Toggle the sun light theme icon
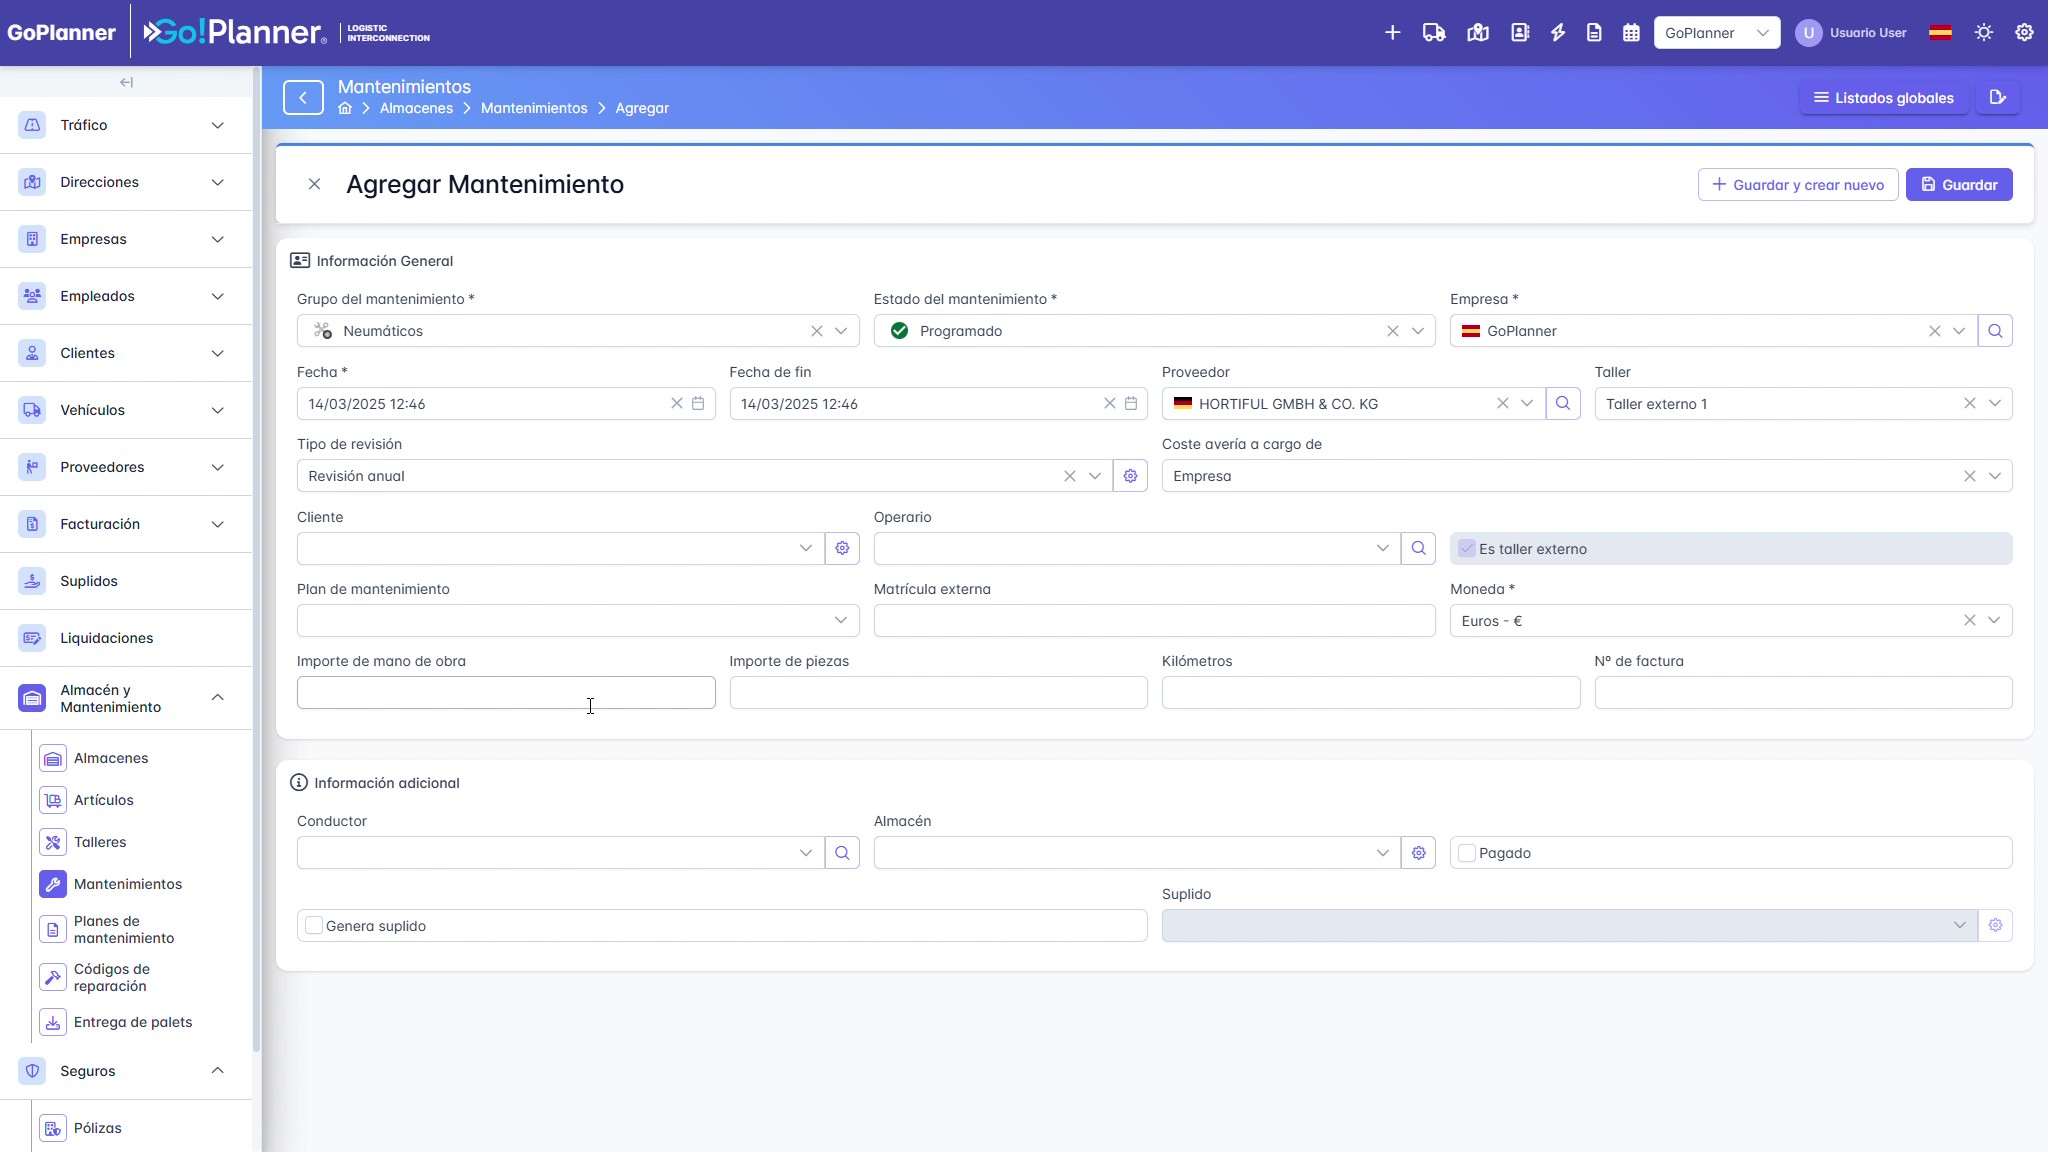 pos(1984,33)
